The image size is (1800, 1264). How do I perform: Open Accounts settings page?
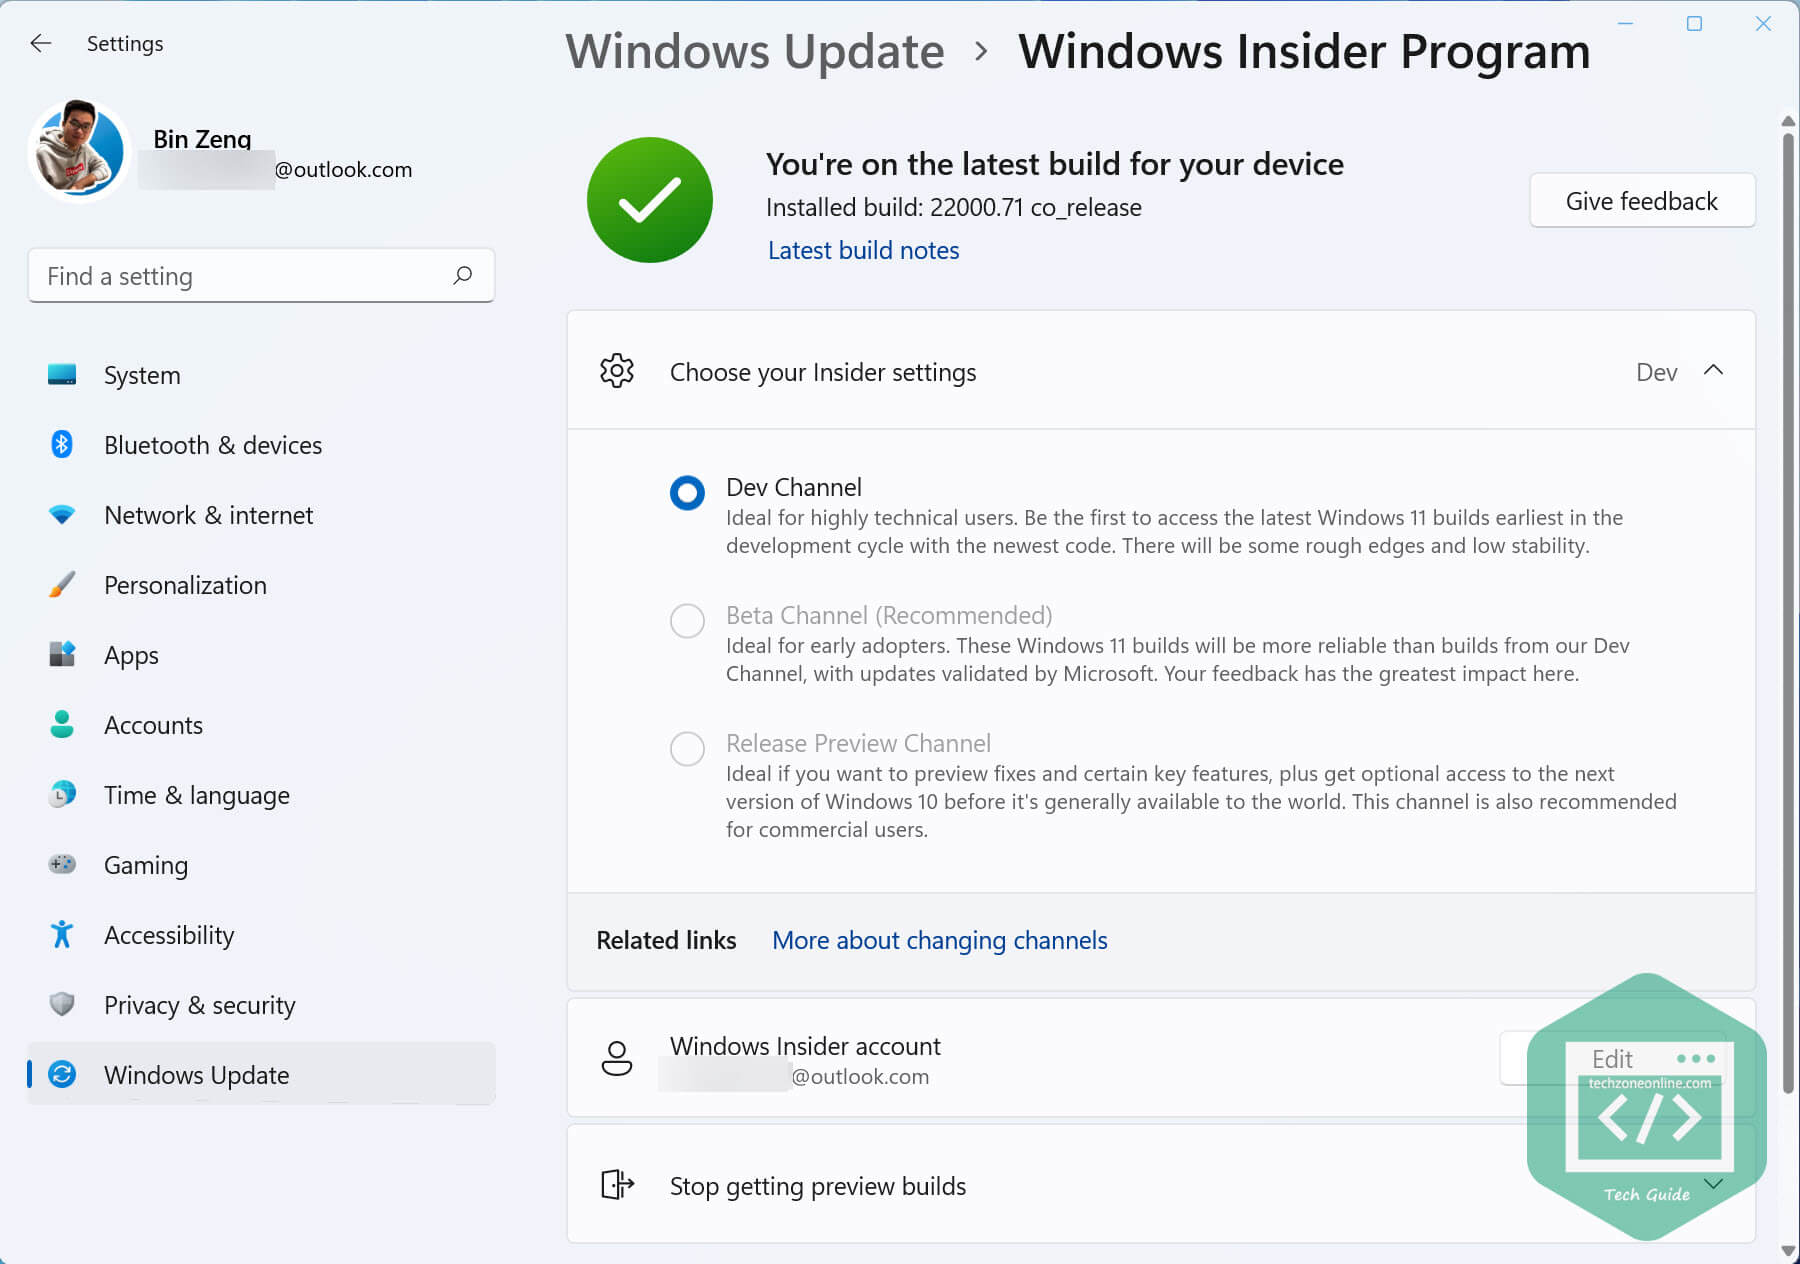261,725
